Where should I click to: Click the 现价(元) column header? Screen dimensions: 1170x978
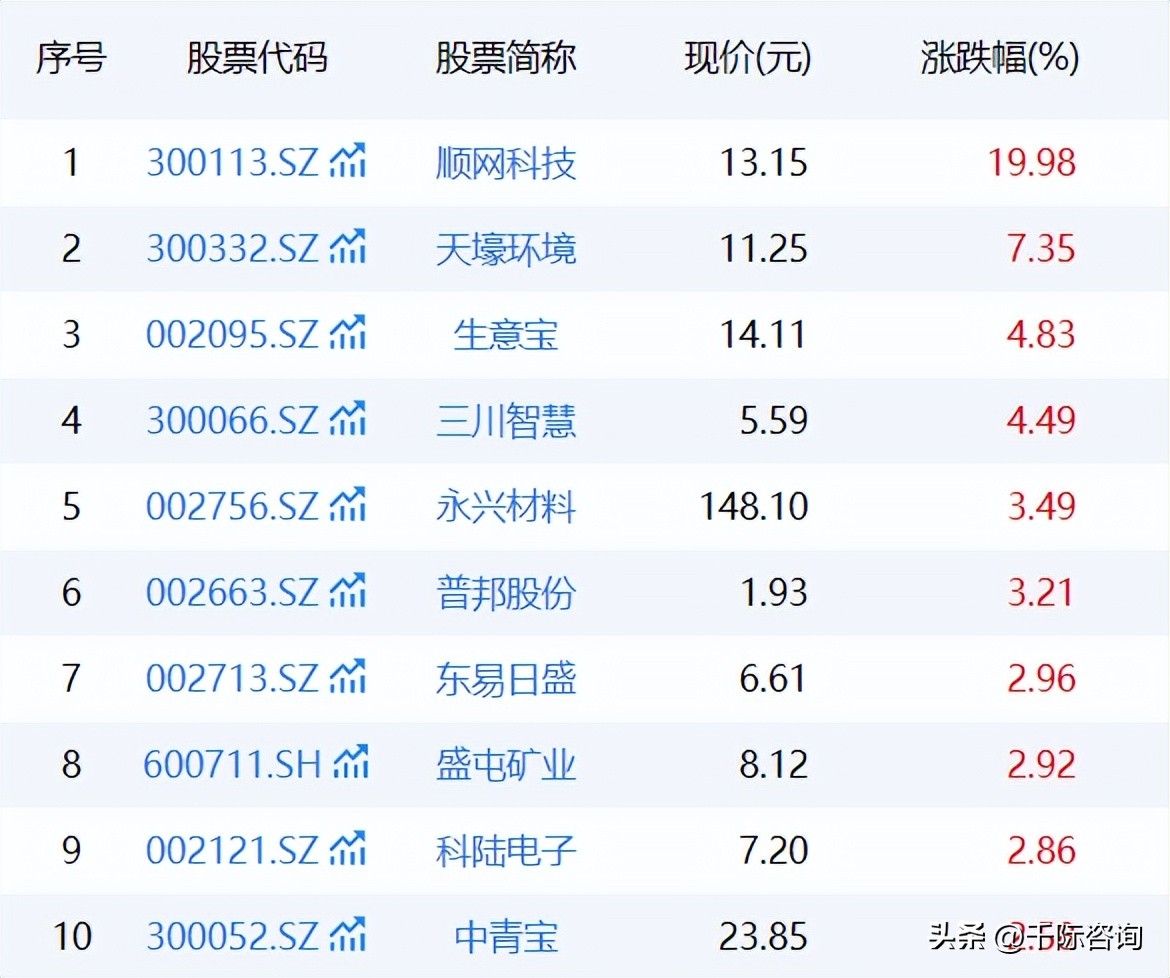pyautogui.click(x=746, y=59)
